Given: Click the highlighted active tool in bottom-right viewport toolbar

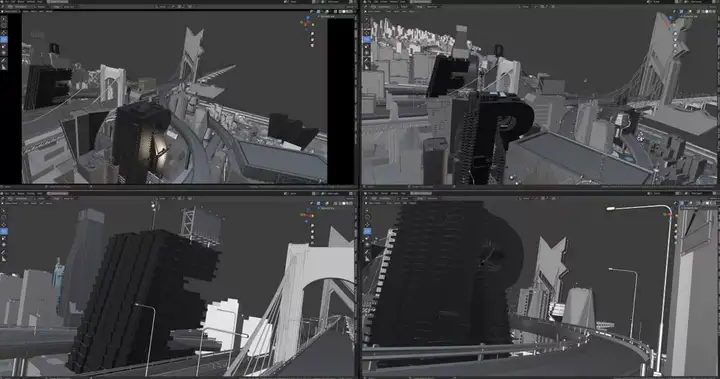Looking at the screenshot, I should coord(367,232).
